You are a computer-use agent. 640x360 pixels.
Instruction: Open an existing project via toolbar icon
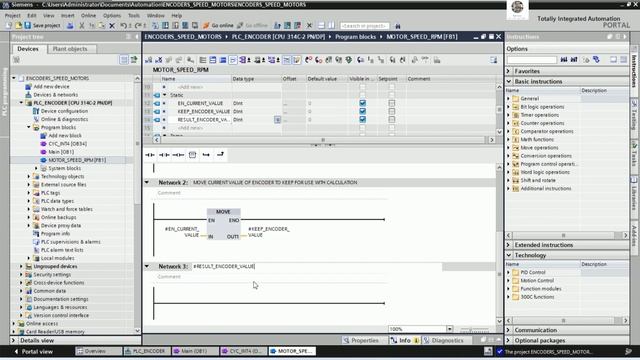[18, 25]
